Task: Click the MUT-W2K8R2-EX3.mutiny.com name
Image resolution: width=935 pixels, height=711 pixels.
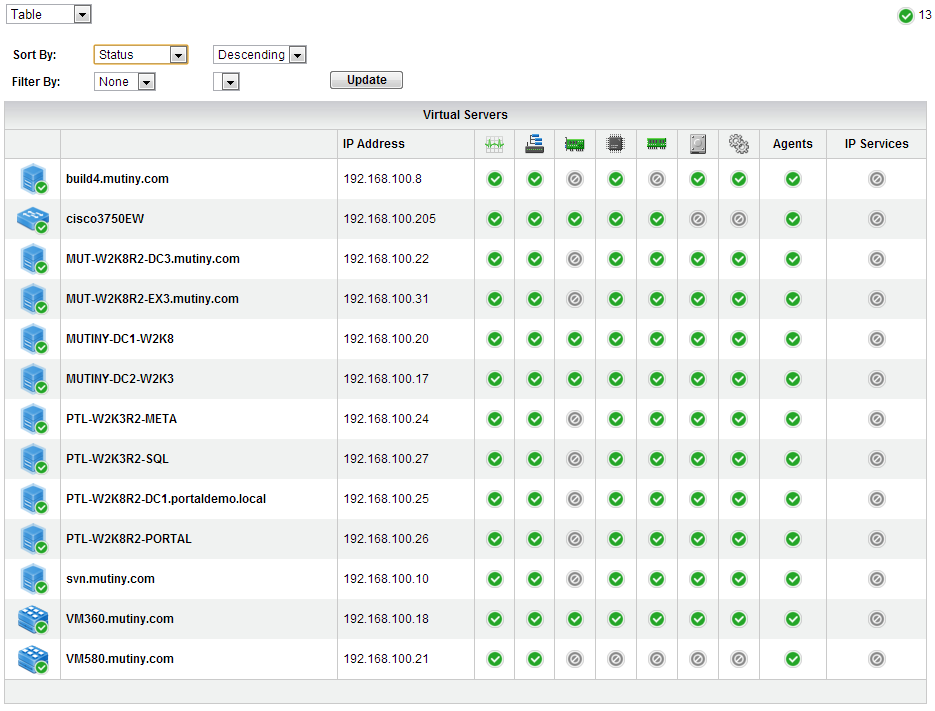Action: [x=152, y=299]
